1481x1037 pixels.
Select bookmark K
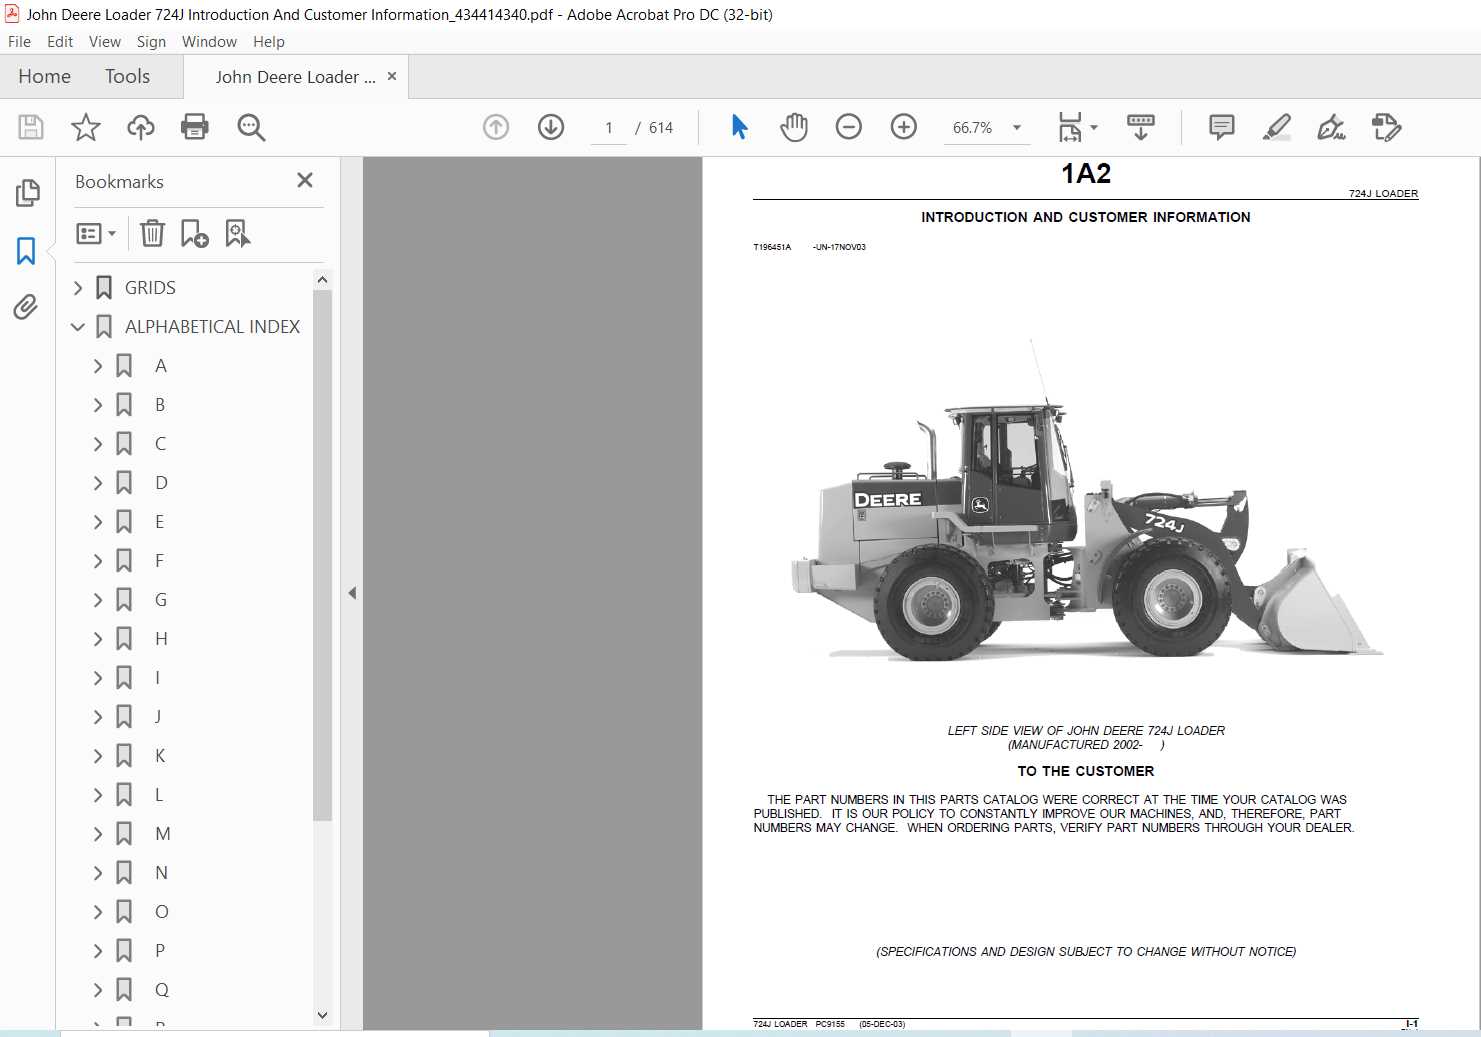160,756
